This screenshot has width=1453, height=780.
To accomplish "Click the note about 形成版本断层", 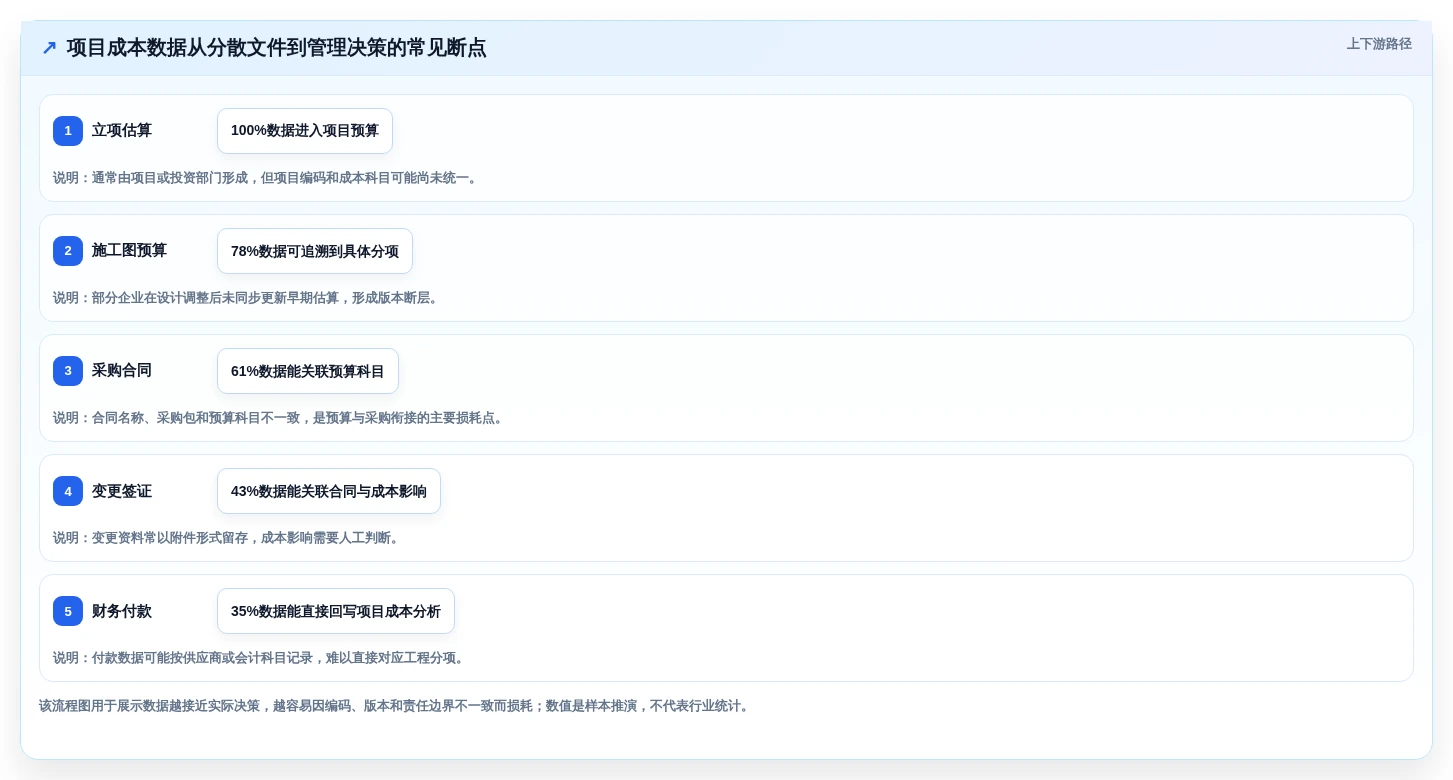I will [x=247, y=298].
